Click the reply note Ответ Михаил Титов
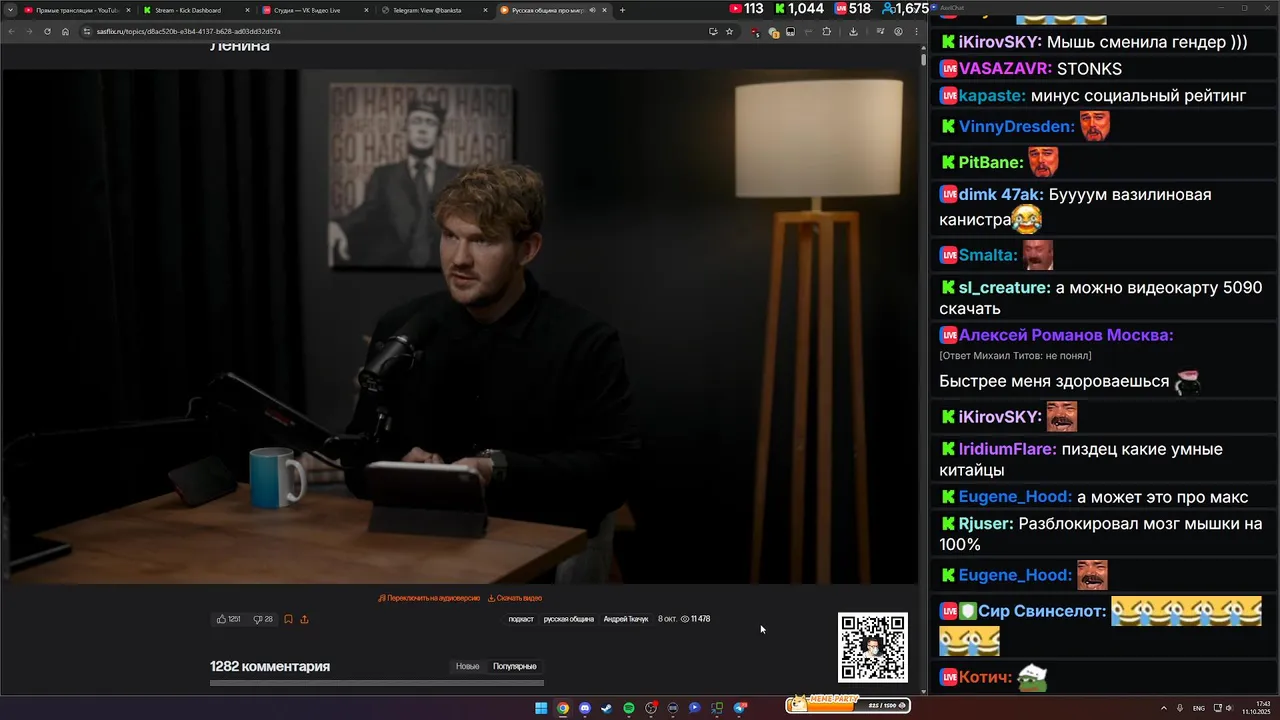1280x720 pixels. point(1015,356)
